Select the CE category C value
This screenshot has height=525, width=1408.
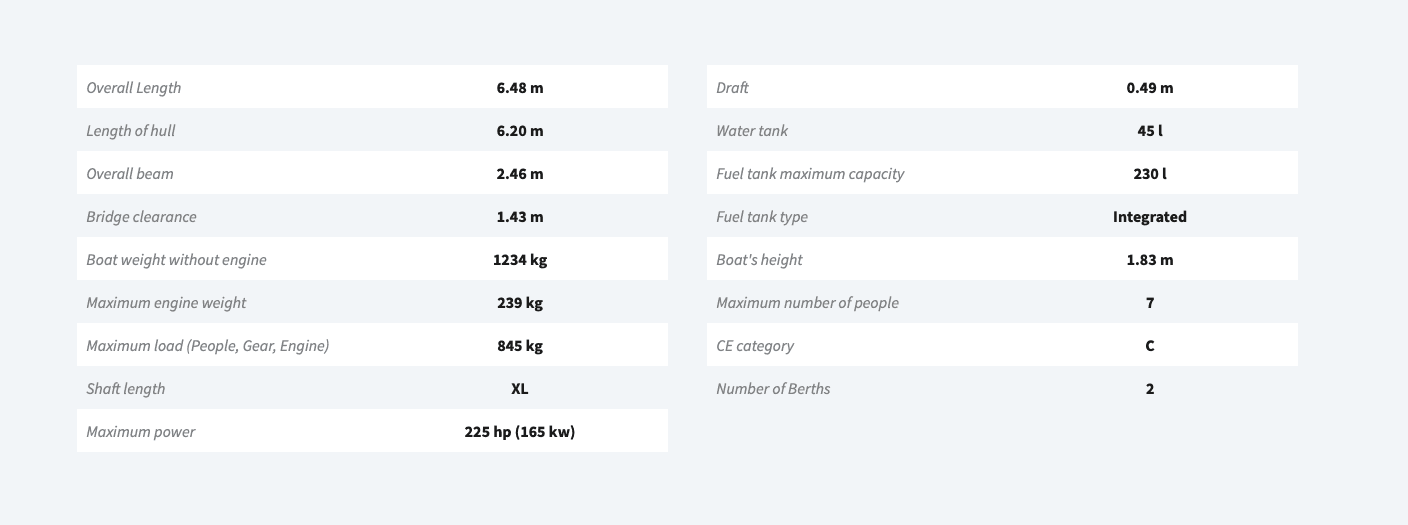1150,345
